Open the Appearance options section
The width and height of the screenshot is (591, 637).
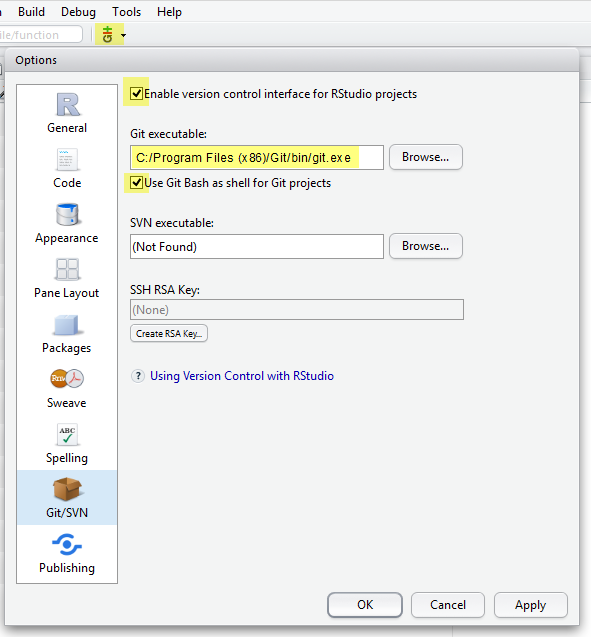coord(67,223)
